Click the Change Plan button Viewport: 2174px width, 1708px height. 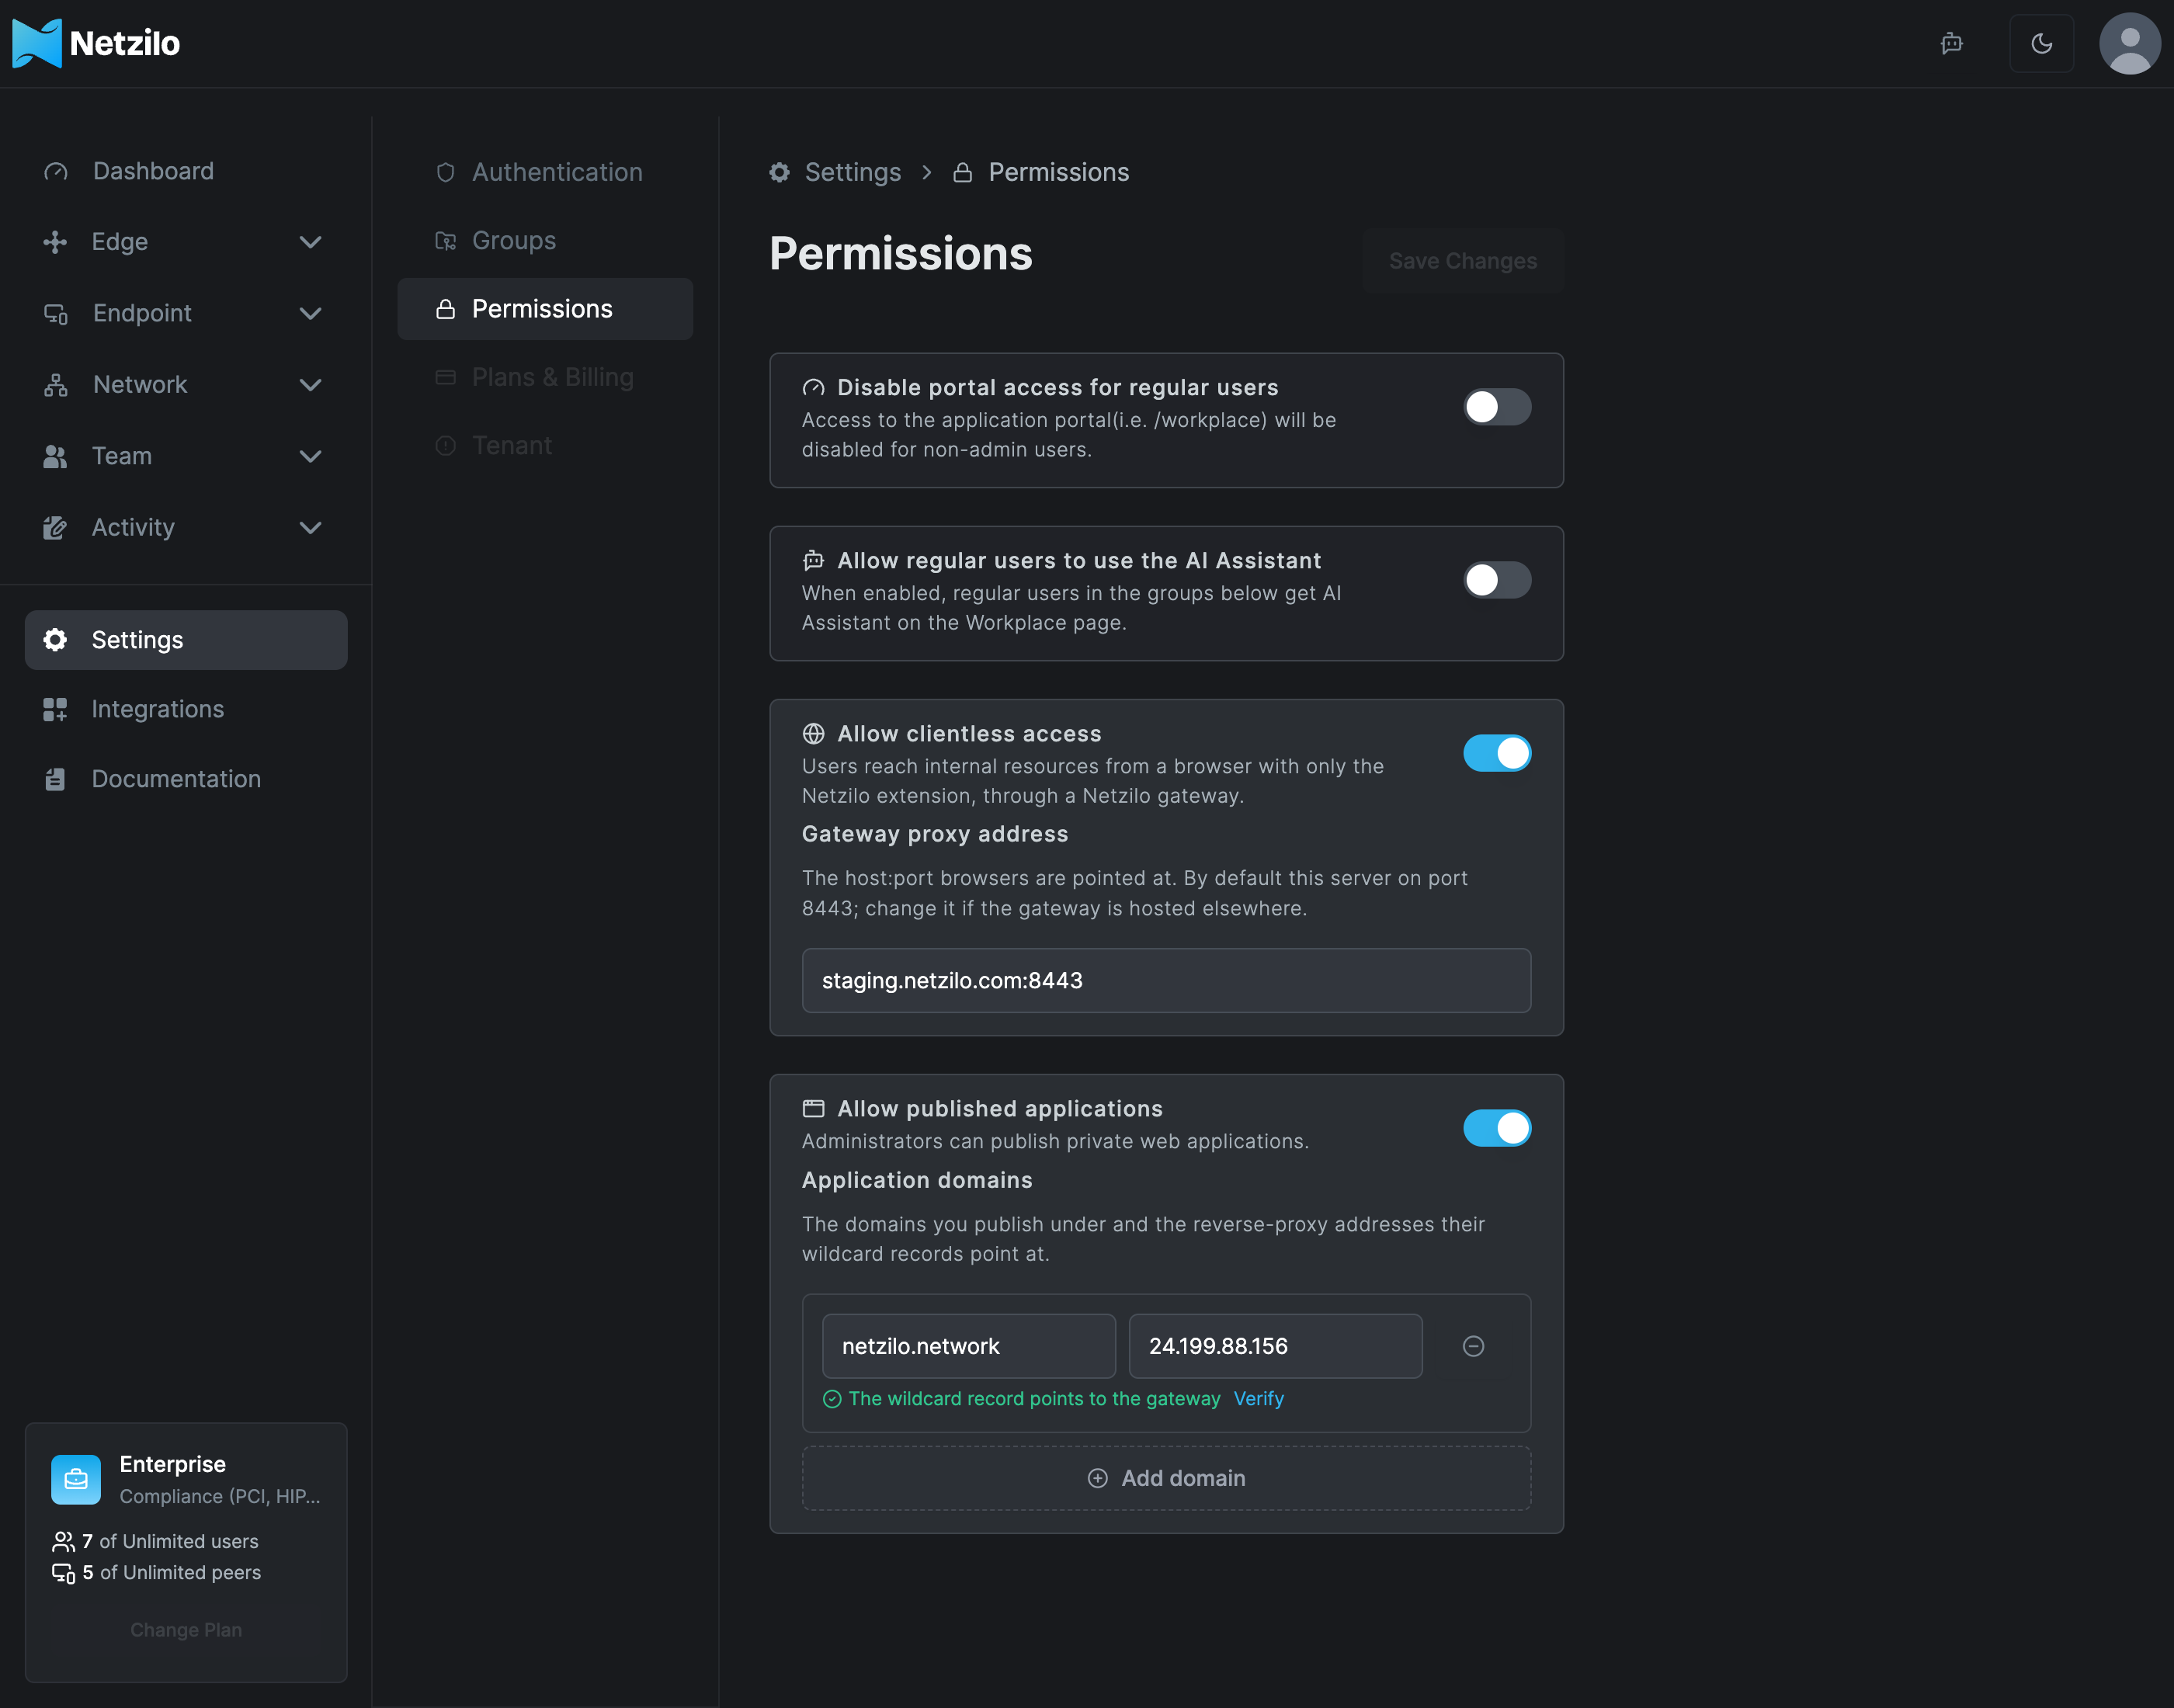pyautogui.click(x=186, y=1630)
